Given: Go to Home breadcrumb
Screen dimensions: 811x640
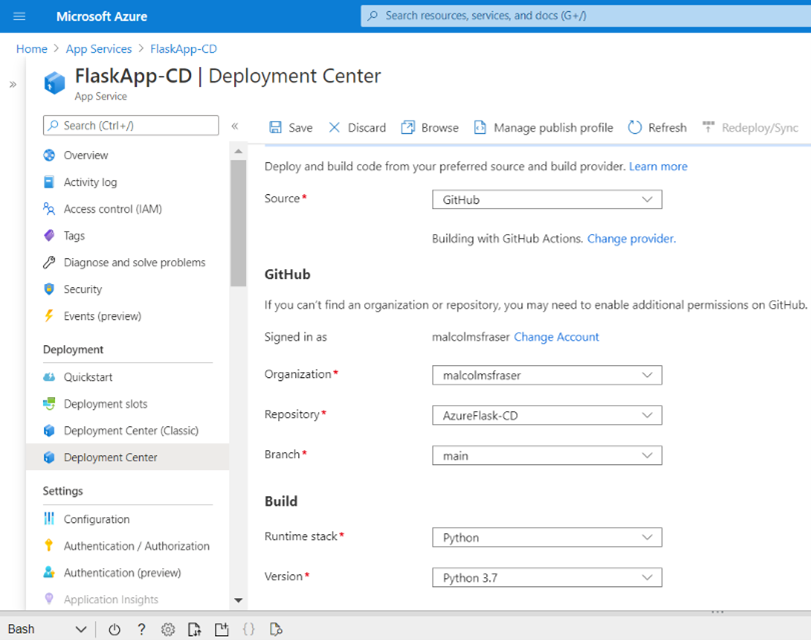Looking at the screenshot, I should 32,49.
